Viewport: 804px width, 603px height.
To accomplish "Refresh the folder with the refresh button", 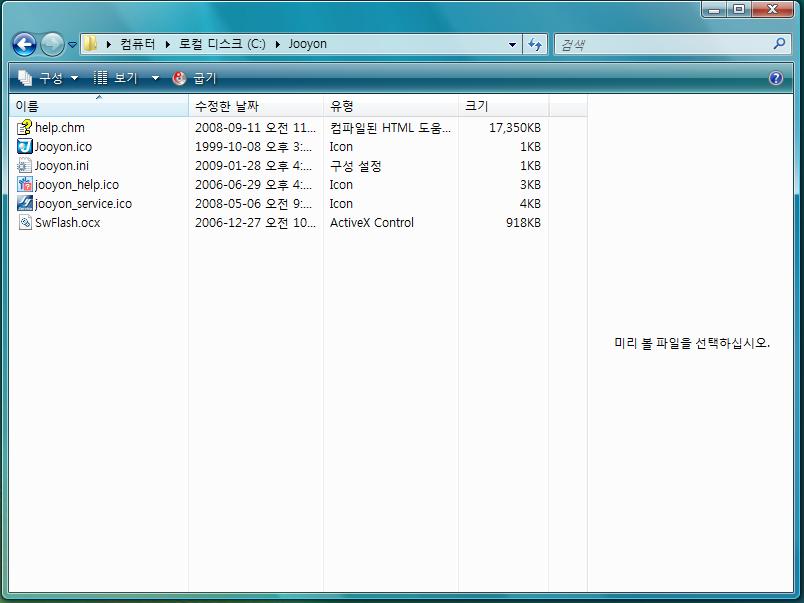I will pyautogui.click(x=535, y=45).
